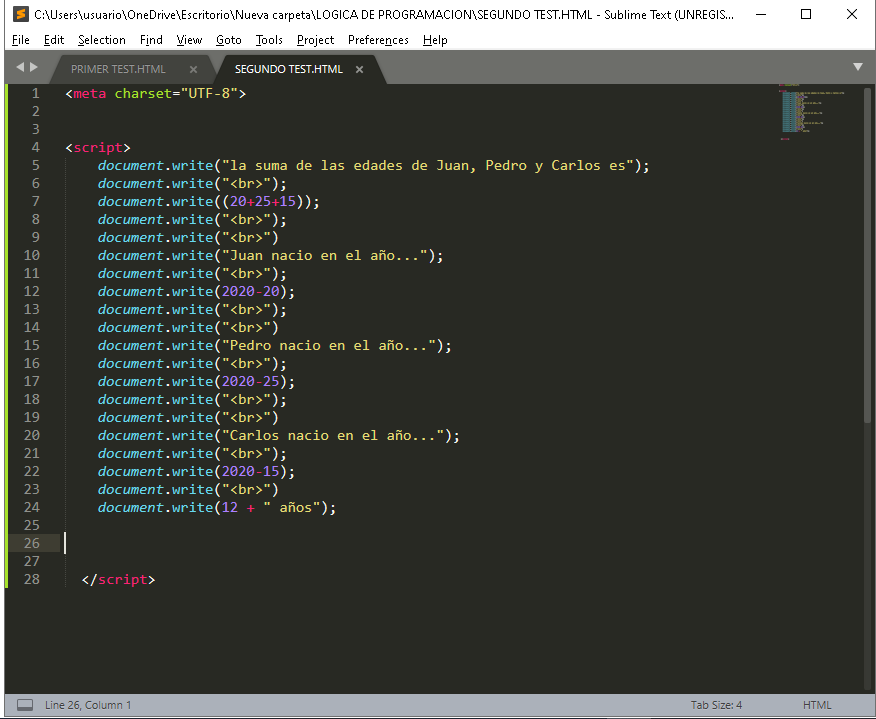Open the View menu

(x=189, y=40)
